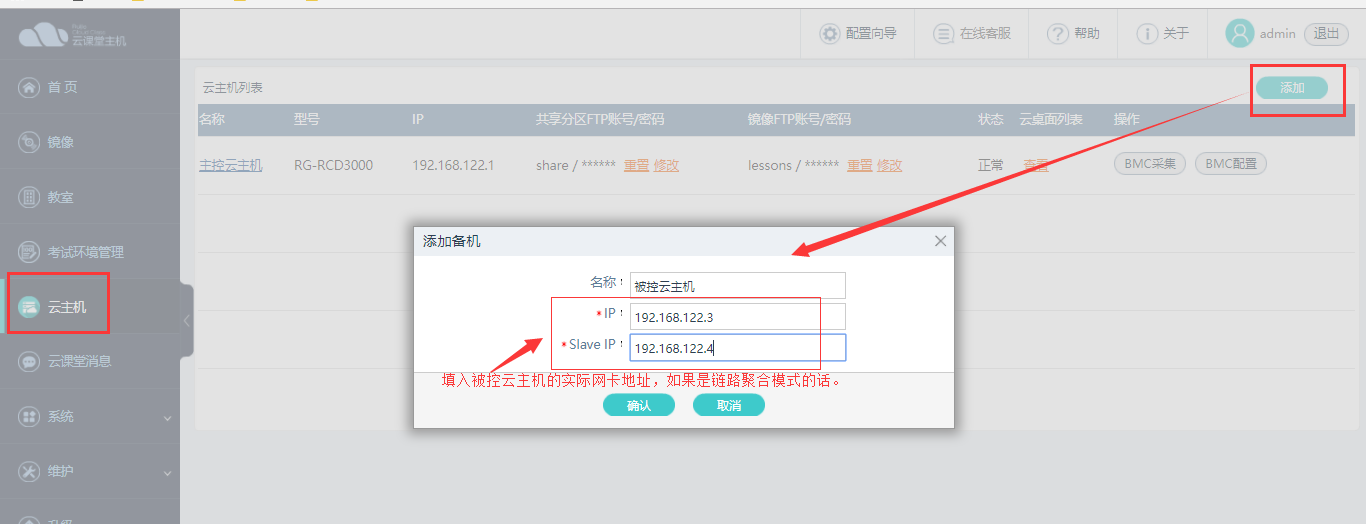Click the 首页 home icon
This screenshot has width=1366, height=524.
point(29,87)
